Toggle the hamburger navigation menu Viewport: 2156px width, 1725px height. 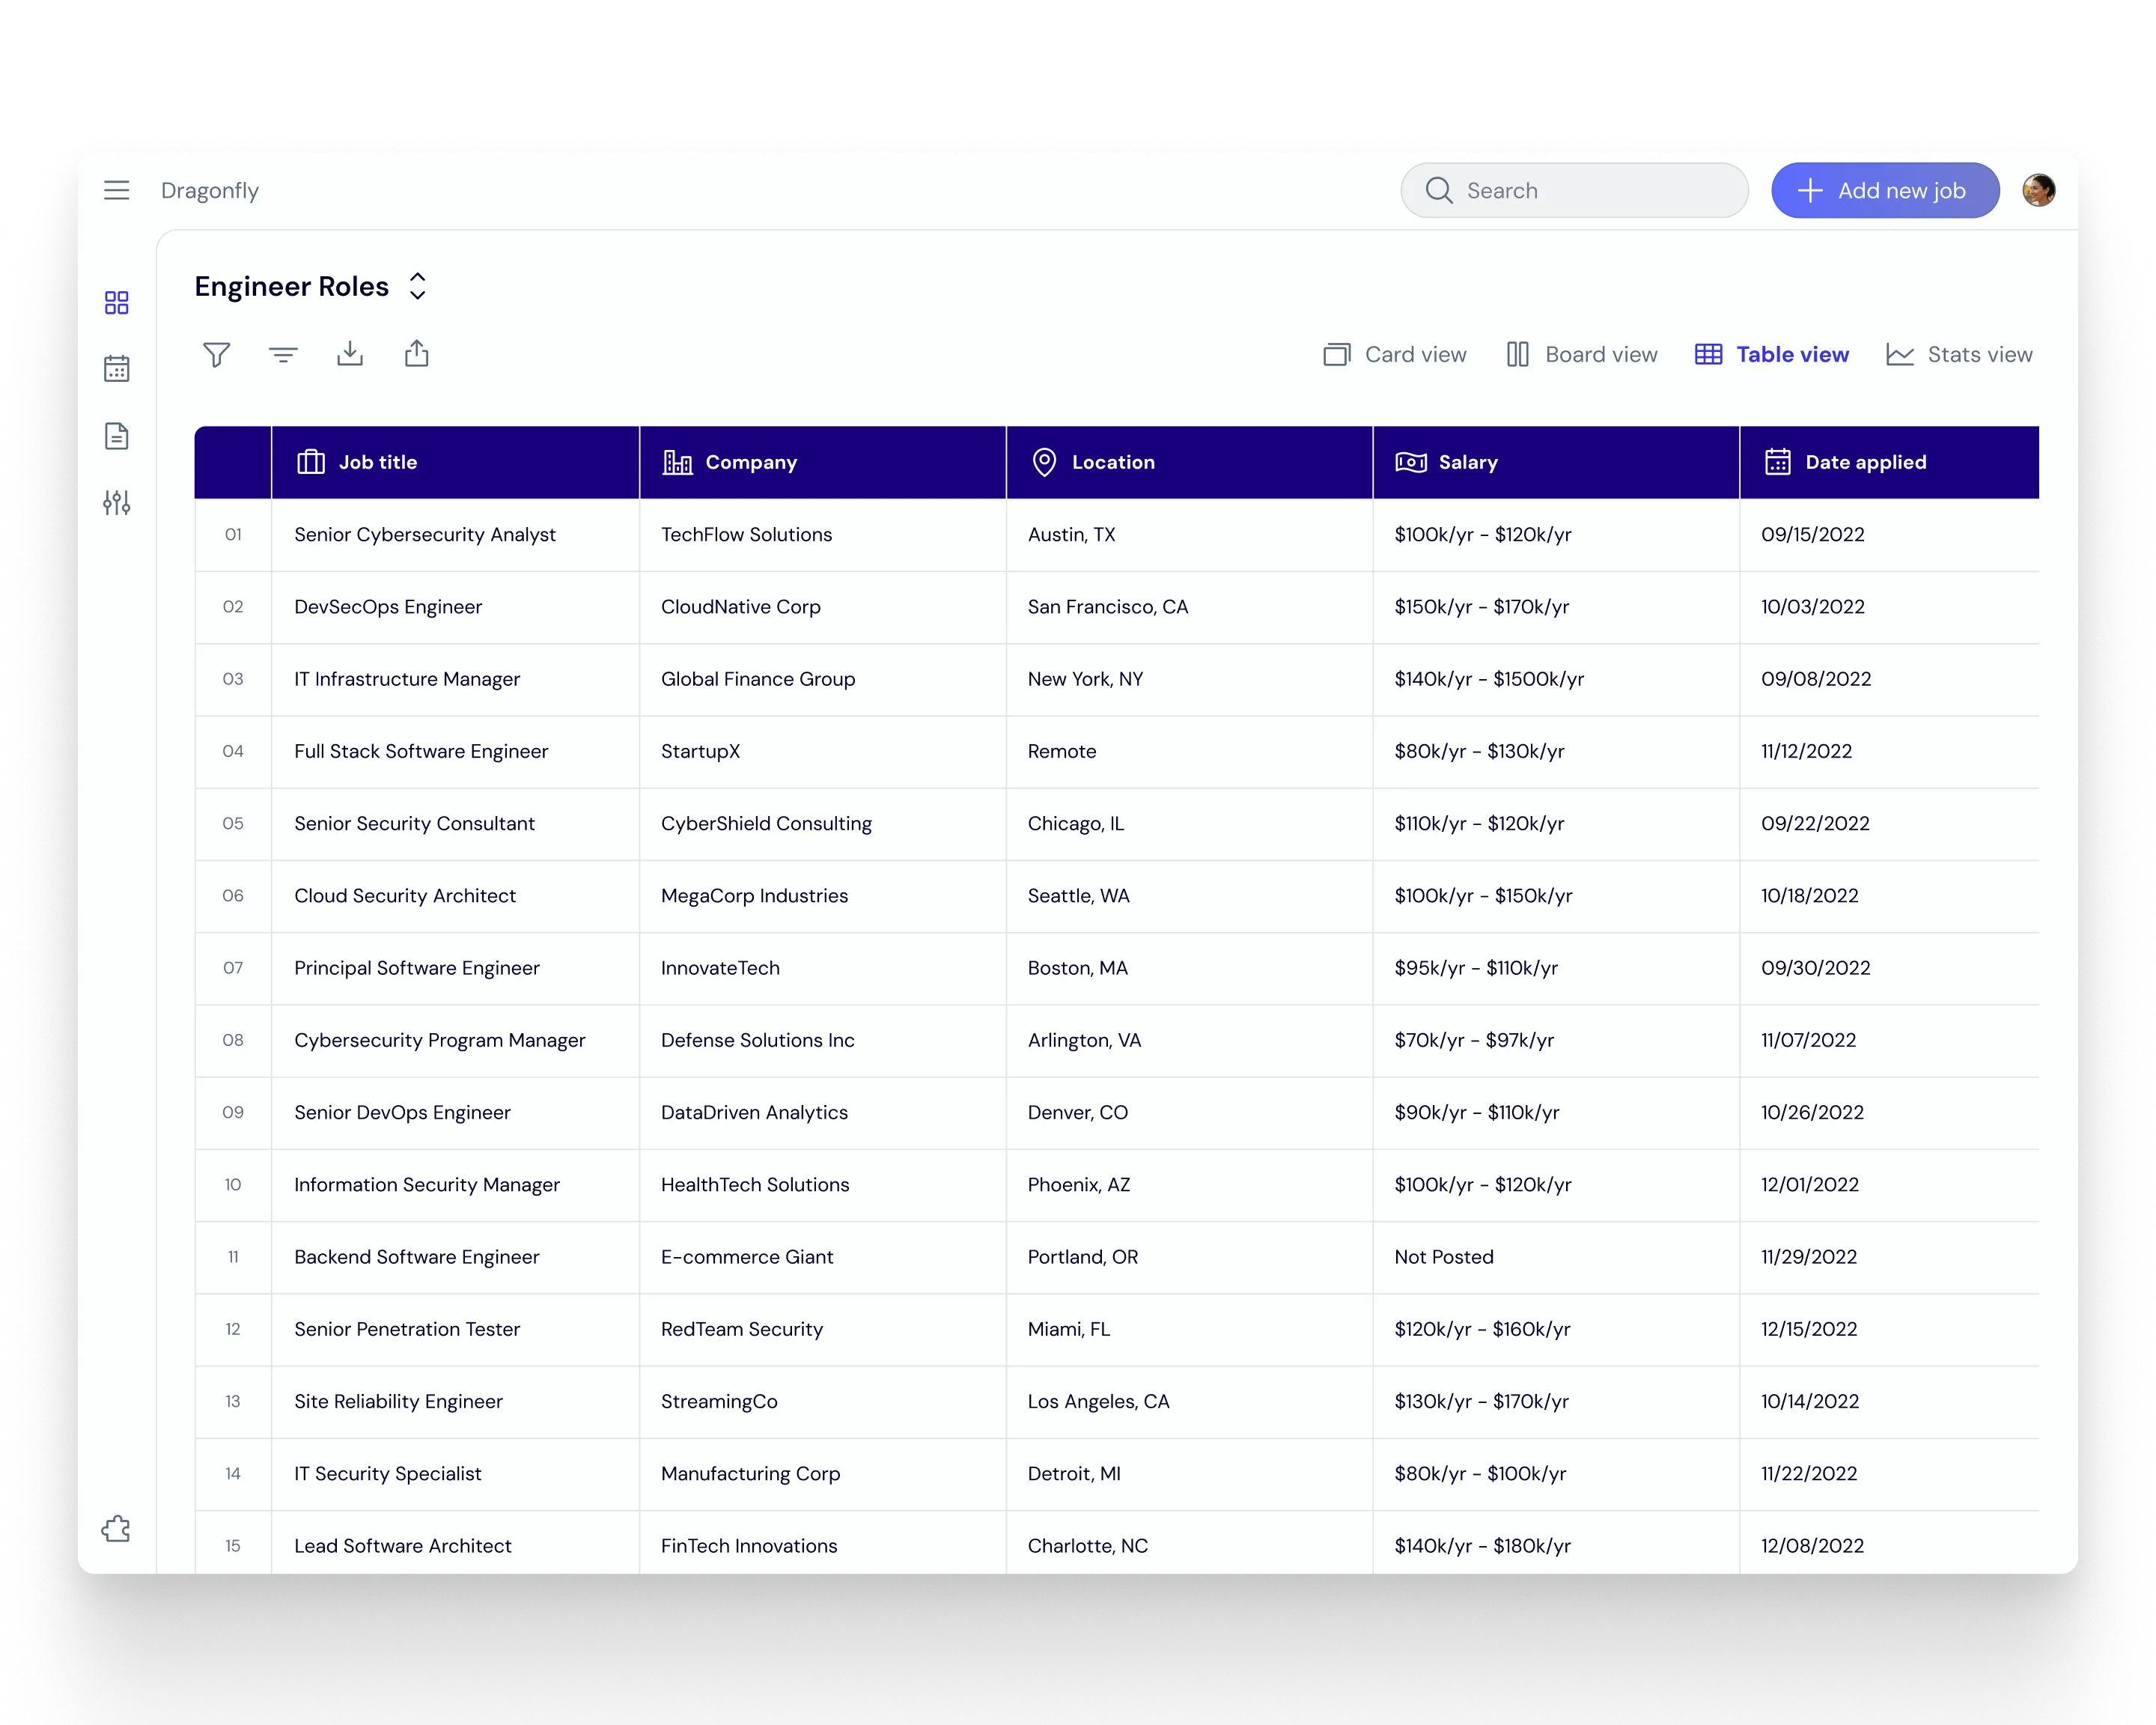coord(117,190)
